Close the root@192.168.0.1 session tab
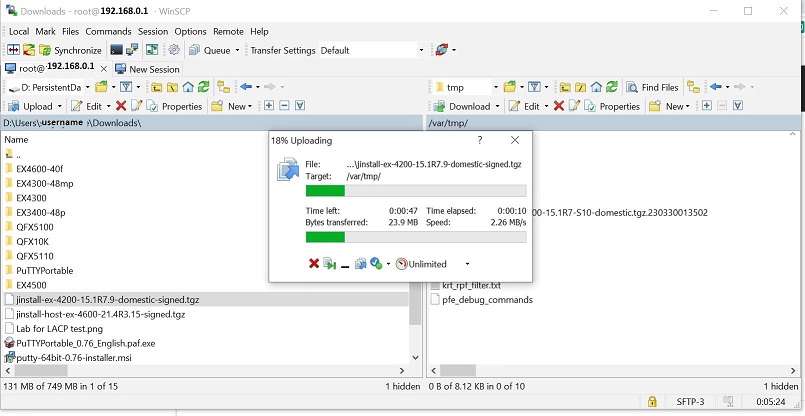The width and height of the screenshot is (805, 416). pos(104,68)
